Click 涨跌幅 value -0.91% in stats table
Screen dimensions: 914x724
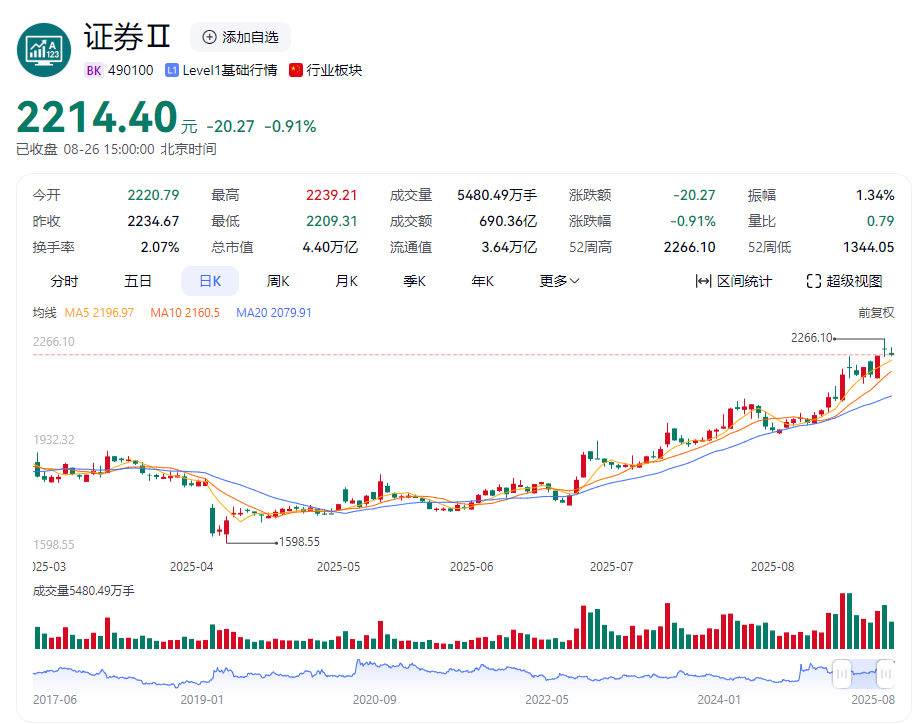pos(692,222)
